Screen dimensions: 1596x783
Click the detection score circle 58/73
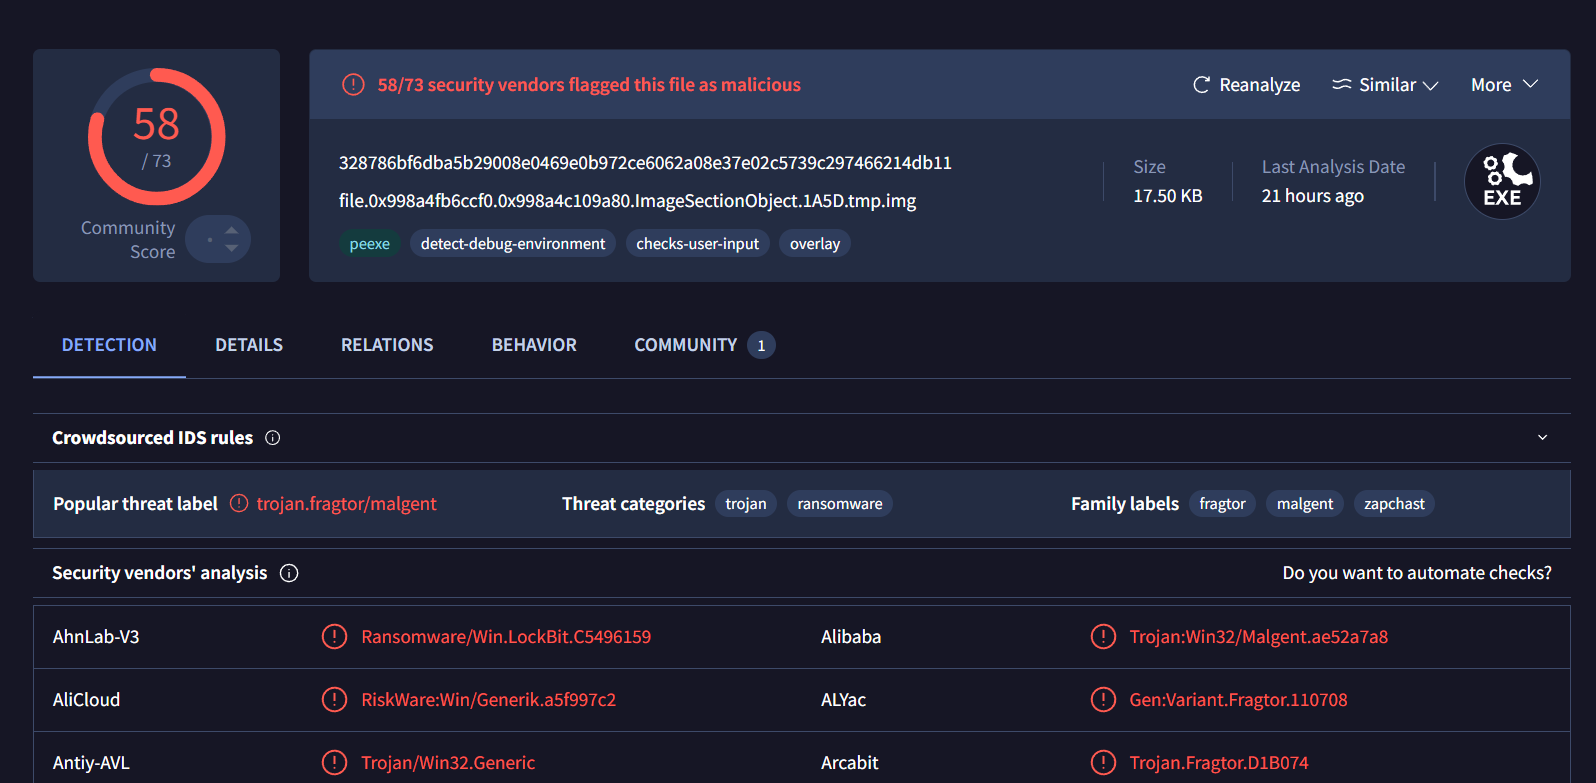(157, 137)
